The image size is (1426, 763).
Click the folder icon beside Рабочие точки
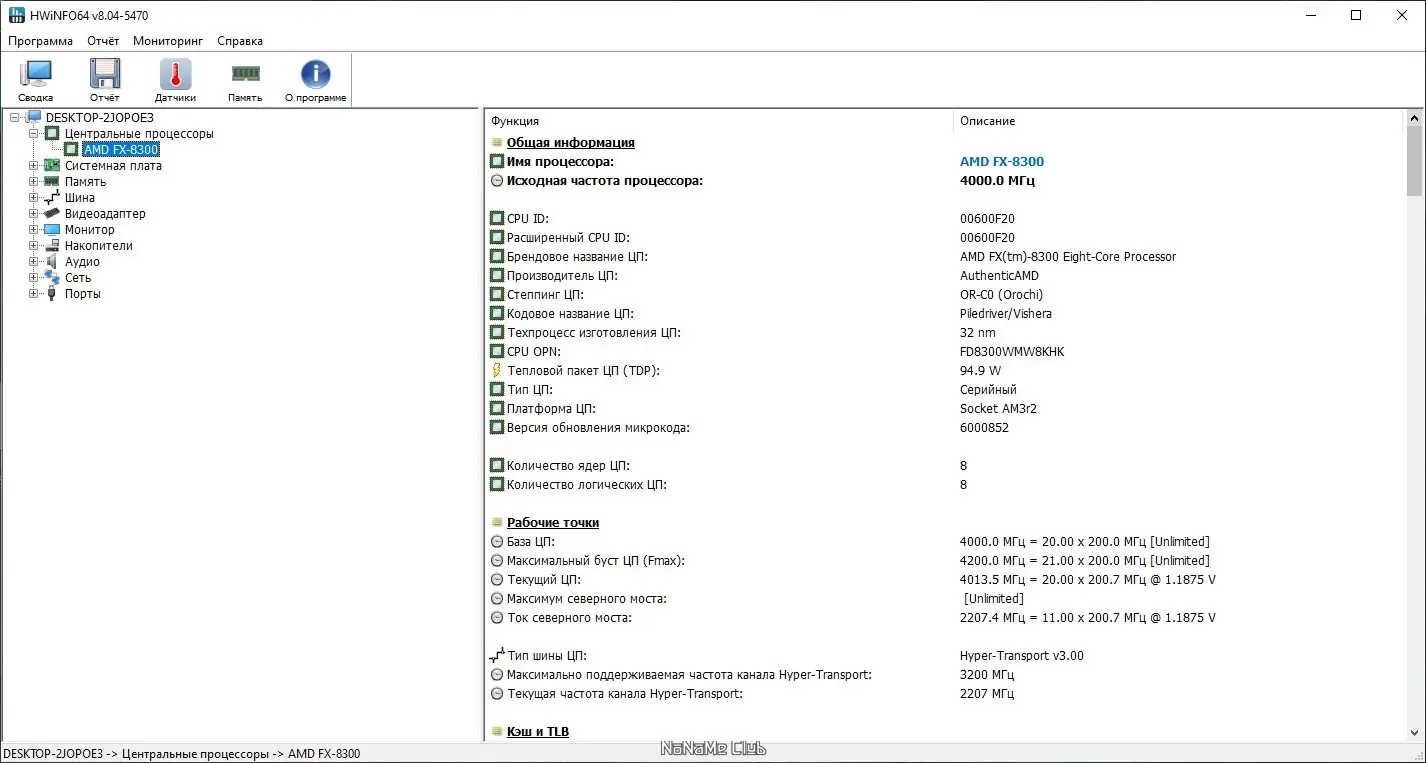click(x=497, y=523)
